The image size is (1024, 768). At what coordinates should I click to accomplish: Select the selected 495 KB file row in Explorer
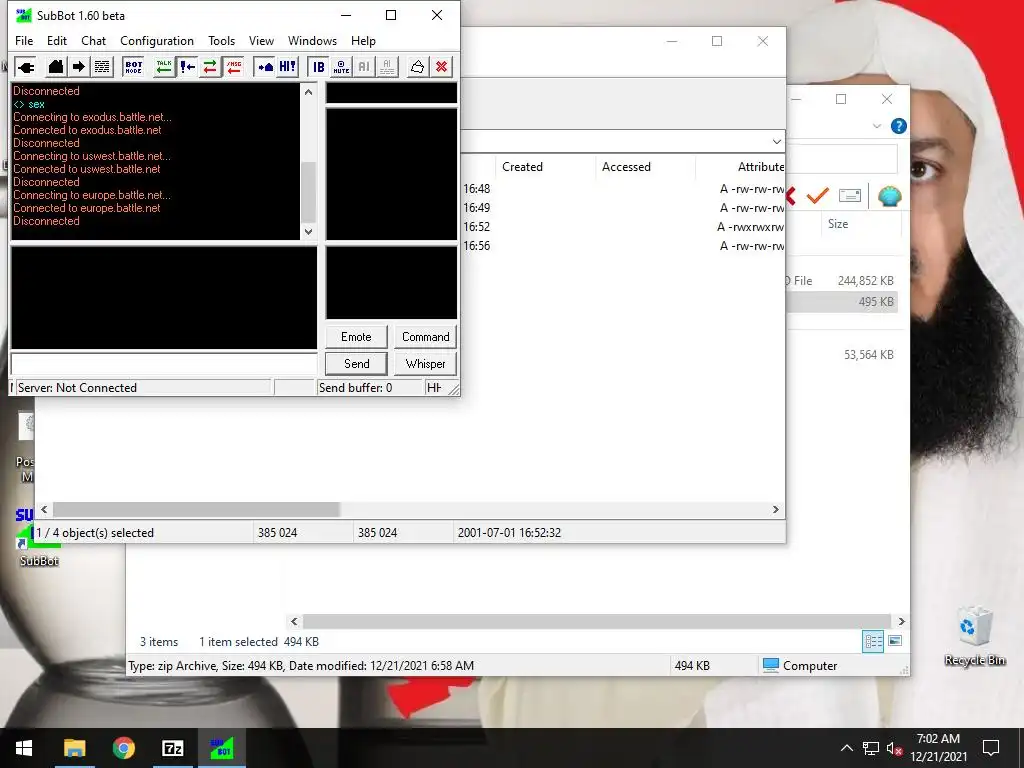click(x=842, y=302)
